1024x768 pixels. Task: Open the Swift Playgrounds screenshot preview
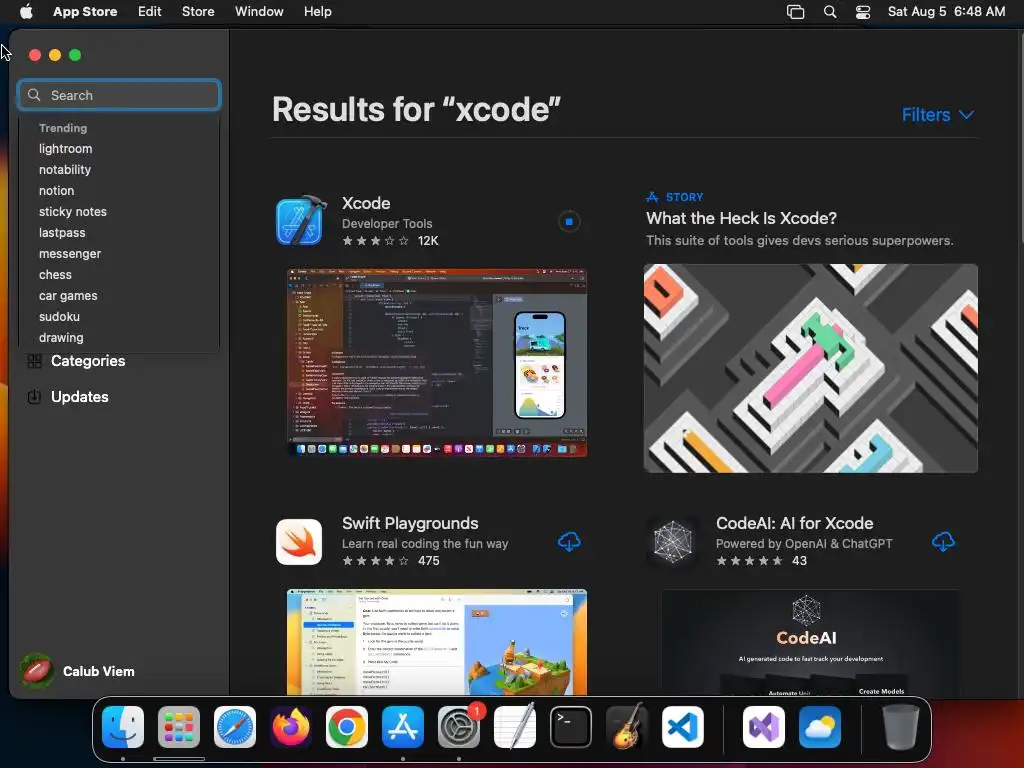(x=437, y=642)
